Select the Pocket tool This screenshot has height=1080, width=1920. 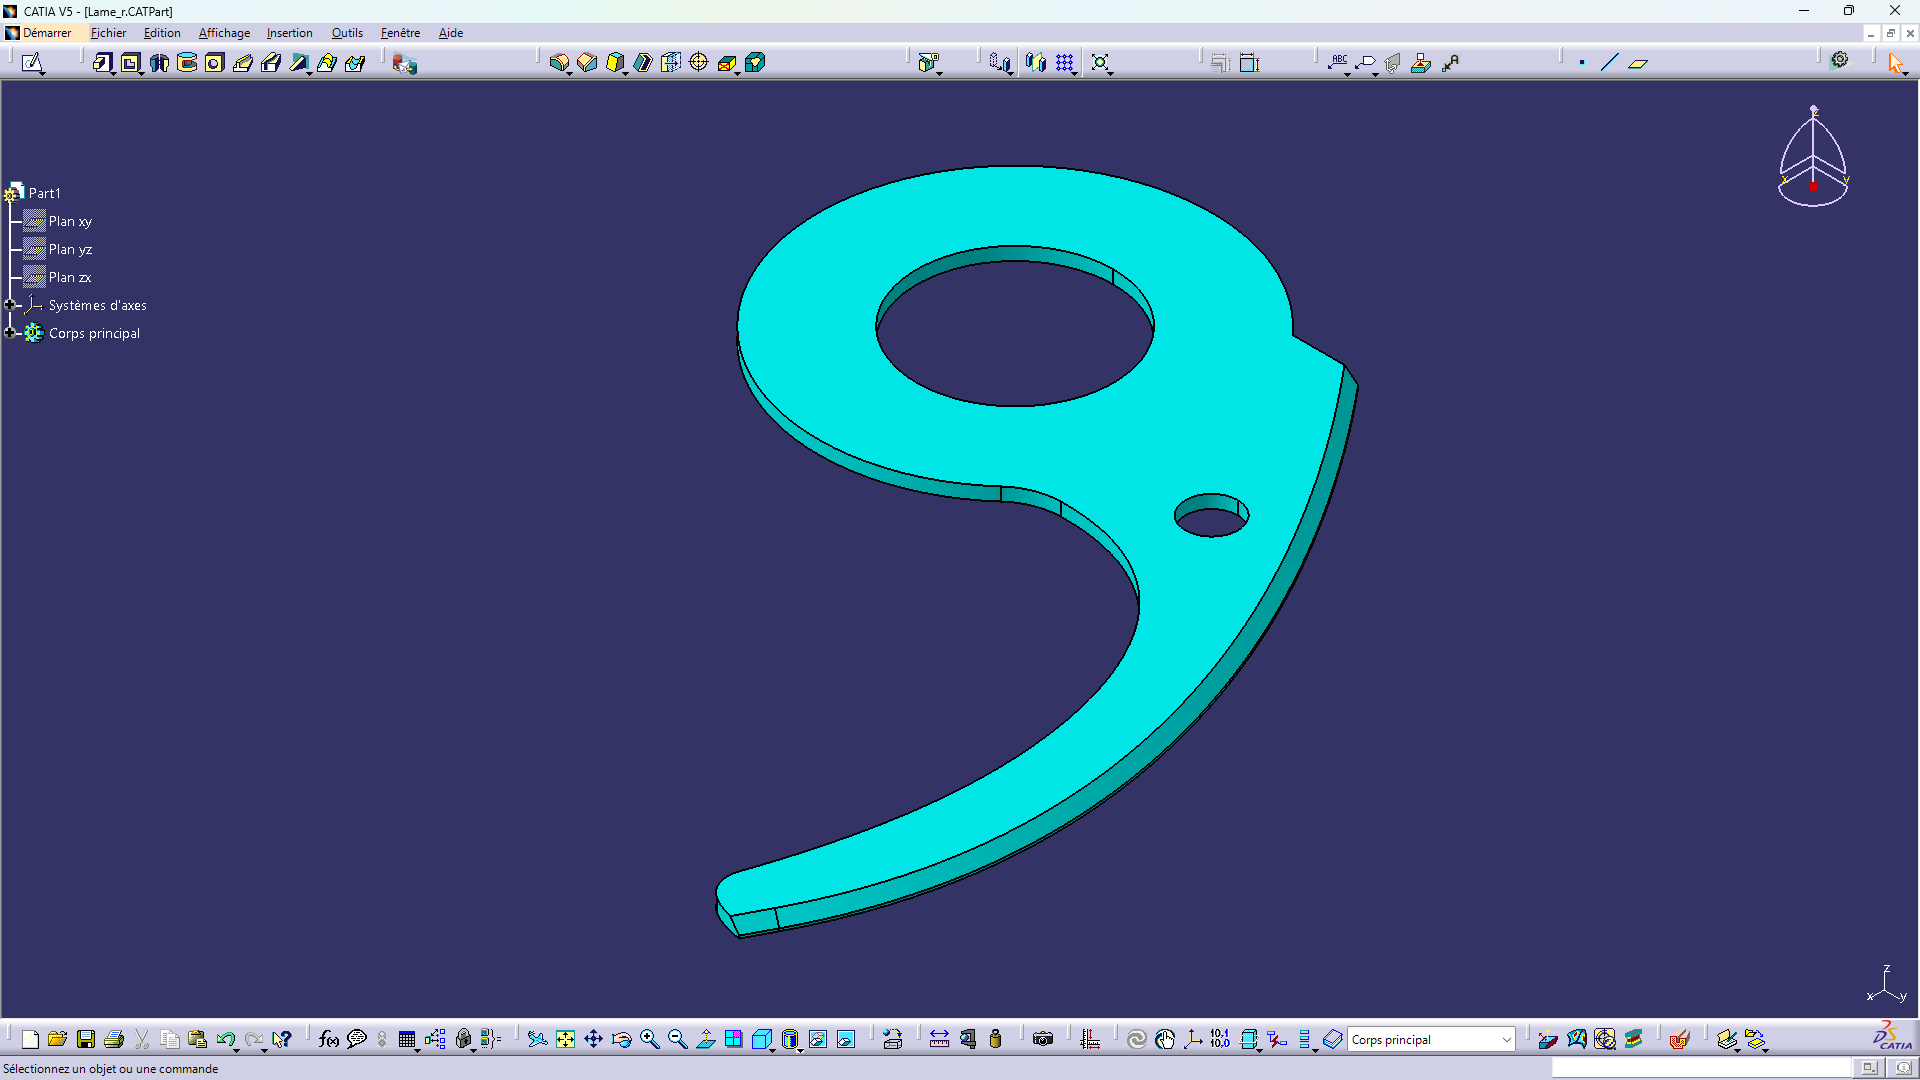pyautogui.click(x=130, y=63)
